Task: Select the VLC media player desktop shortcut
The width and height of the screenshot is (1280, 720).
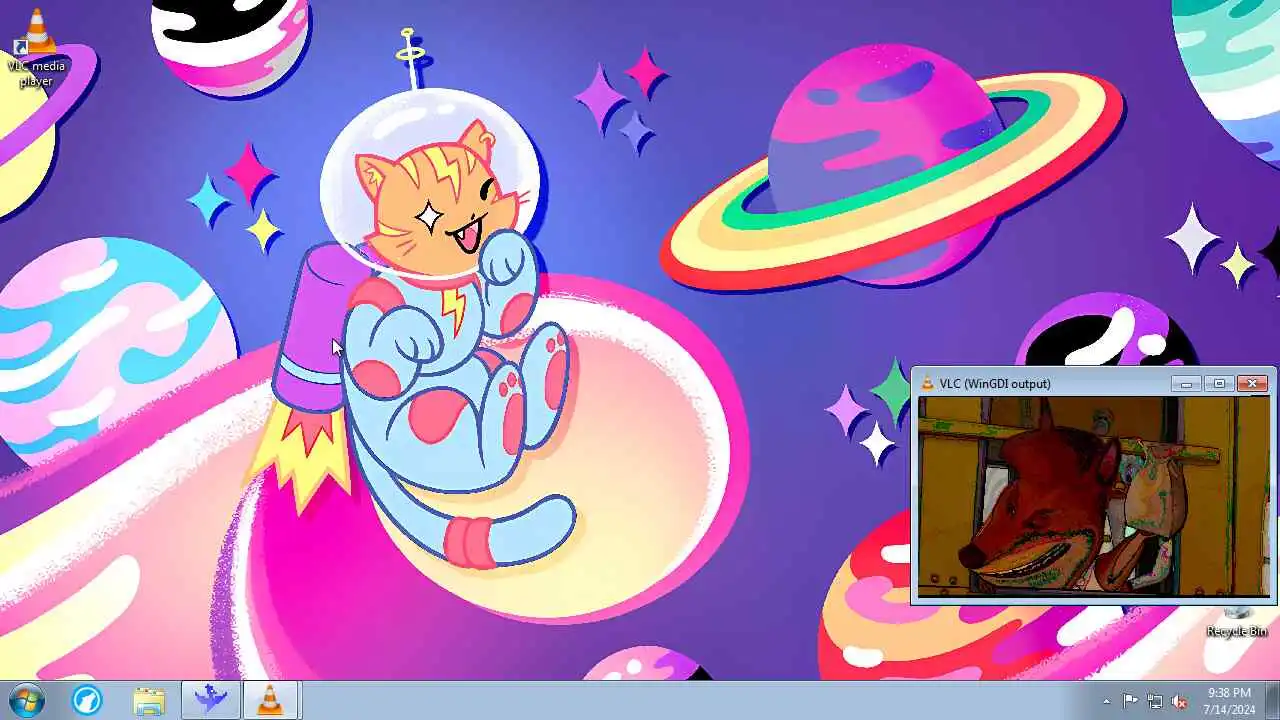Action: [36, 48]
